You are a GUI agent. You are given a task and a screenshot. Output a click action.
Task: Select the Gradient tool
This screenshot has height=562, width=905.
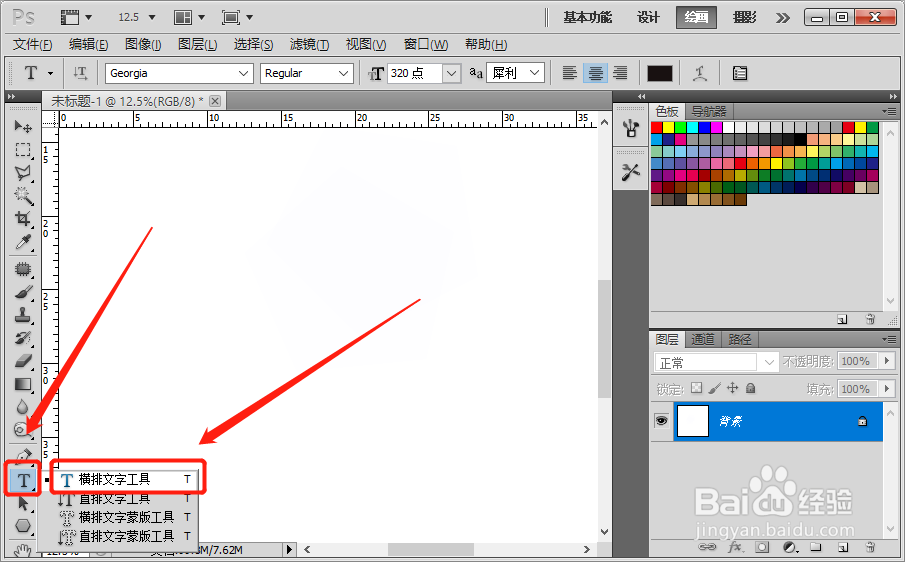[23, 384]
